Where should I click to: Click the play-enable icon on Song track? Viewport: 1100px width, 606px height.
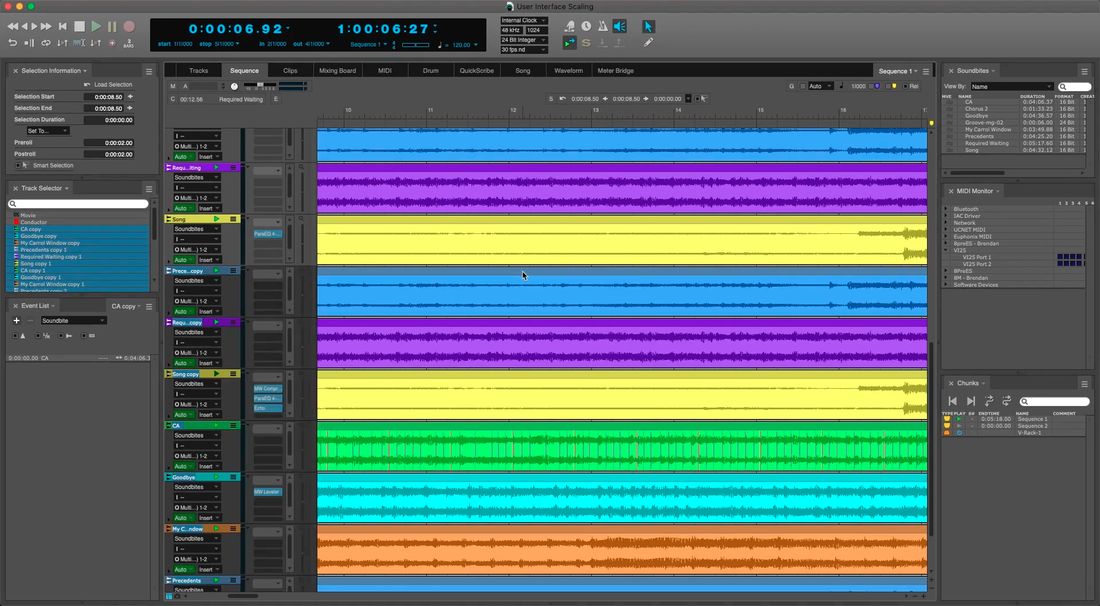(x=216, y=219)
